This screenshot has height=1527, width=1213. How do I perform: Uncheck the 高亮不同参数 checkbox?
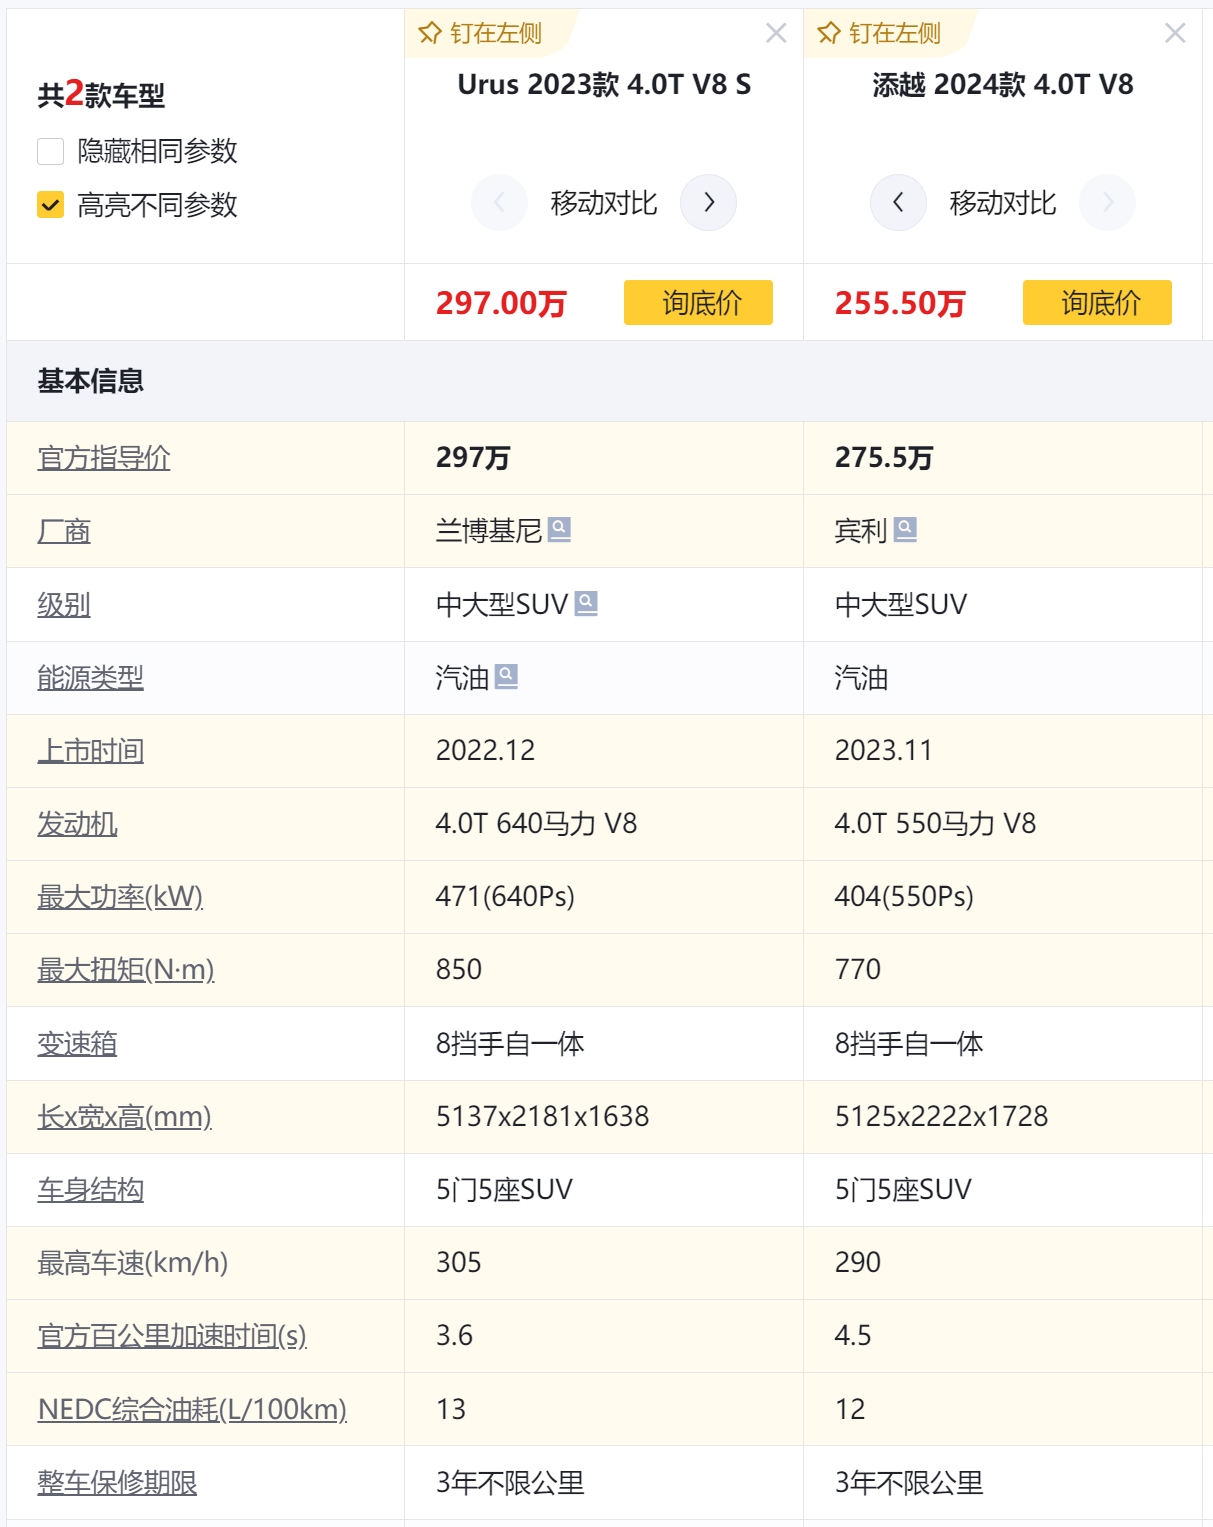50,205
